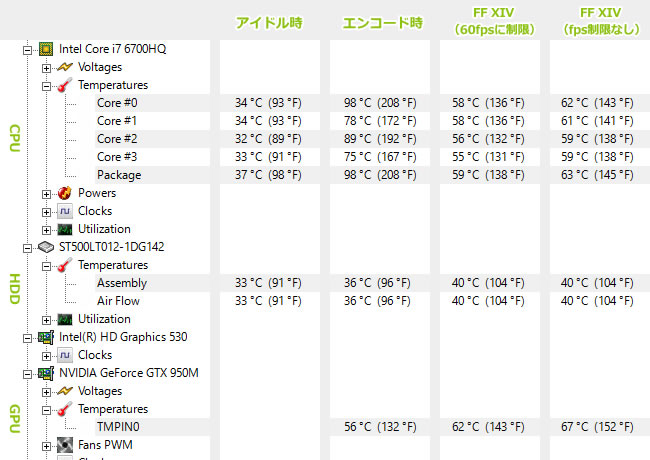650x460 pixels.
Task: Click Core #3 encode value '75 °C (167 °F)'
Action: pos(380,157)
